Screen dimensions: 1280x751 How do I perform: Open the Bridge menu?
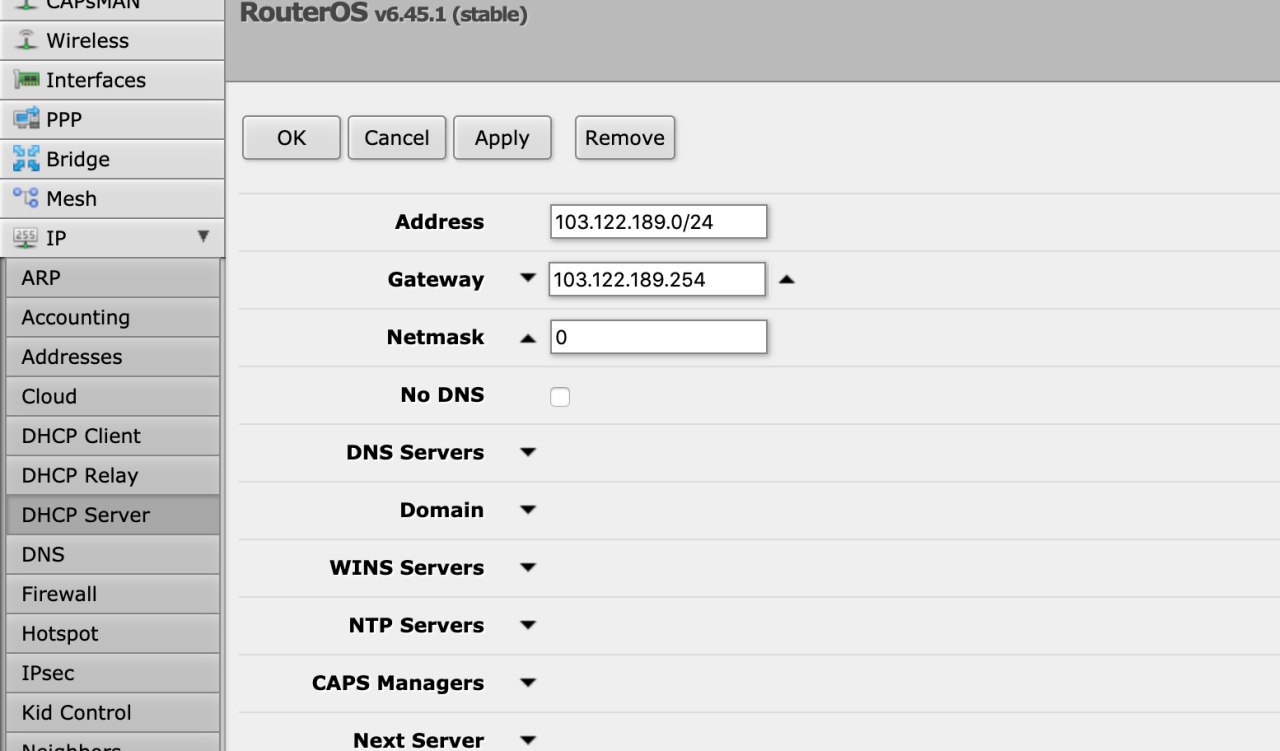[112, 159]
